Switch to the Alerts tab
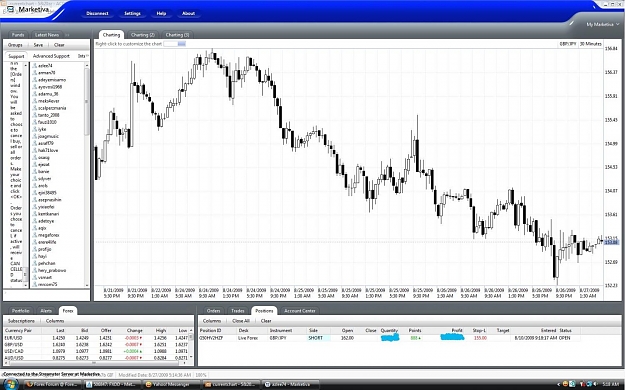The width and height of the screenshot is (625, 390). (46, 311)
